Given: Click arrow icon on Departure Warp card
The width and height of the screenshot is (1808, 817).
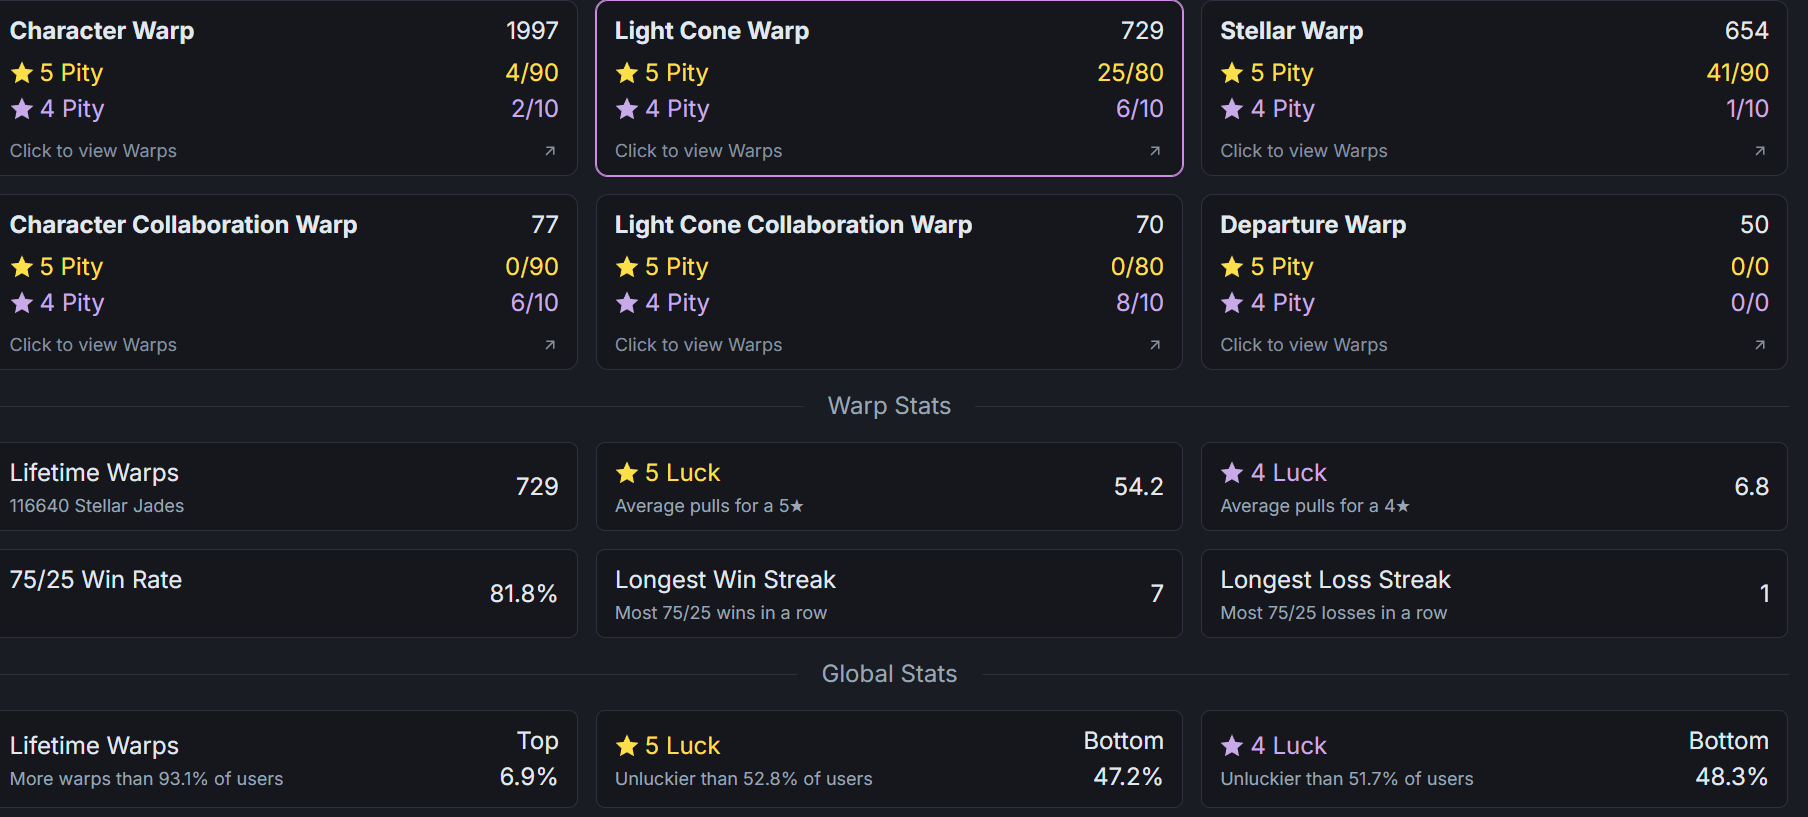Looking at the screenshot, I should pos(1760,345).
